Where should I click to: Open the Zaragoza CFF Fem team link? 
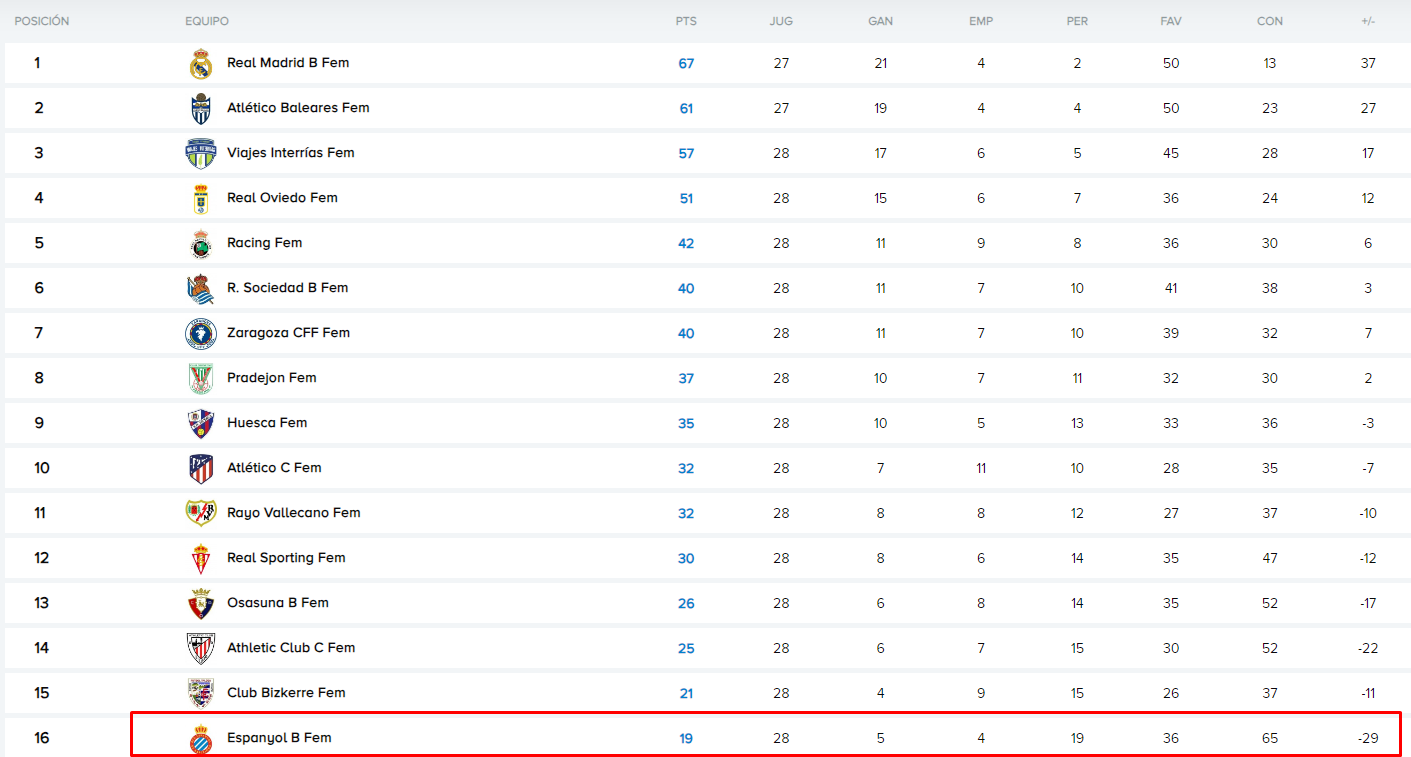[288, 333]
